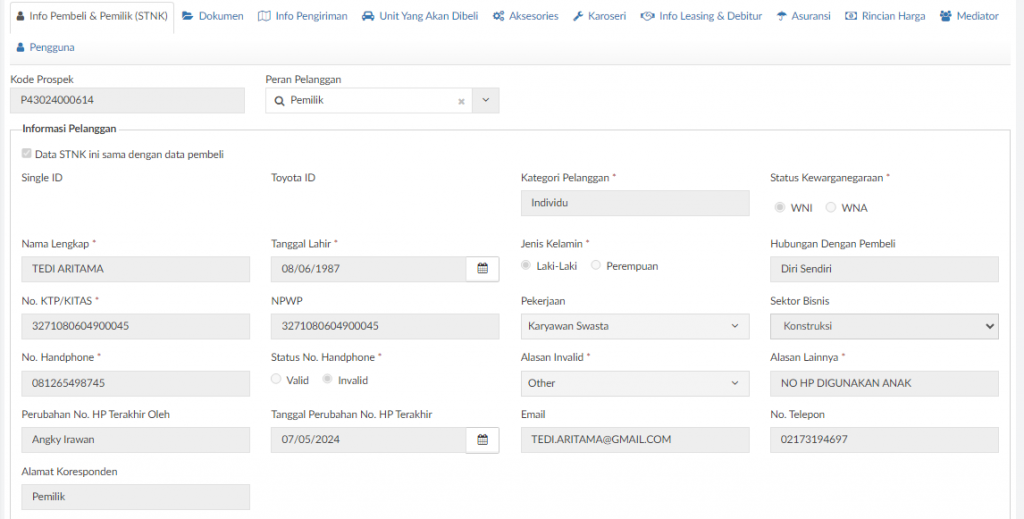This screenshot has height=519, width=1024.
Task: Open the Sektor Bisnis dropdown
Action: (x=884, y=326)
